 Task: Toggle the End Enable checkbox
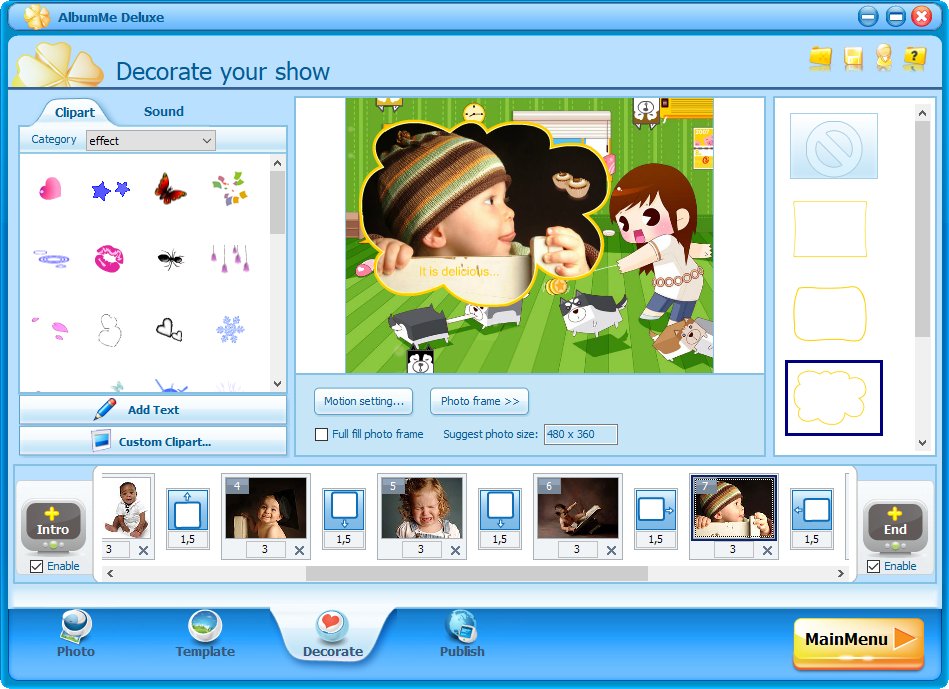point(873,566)
